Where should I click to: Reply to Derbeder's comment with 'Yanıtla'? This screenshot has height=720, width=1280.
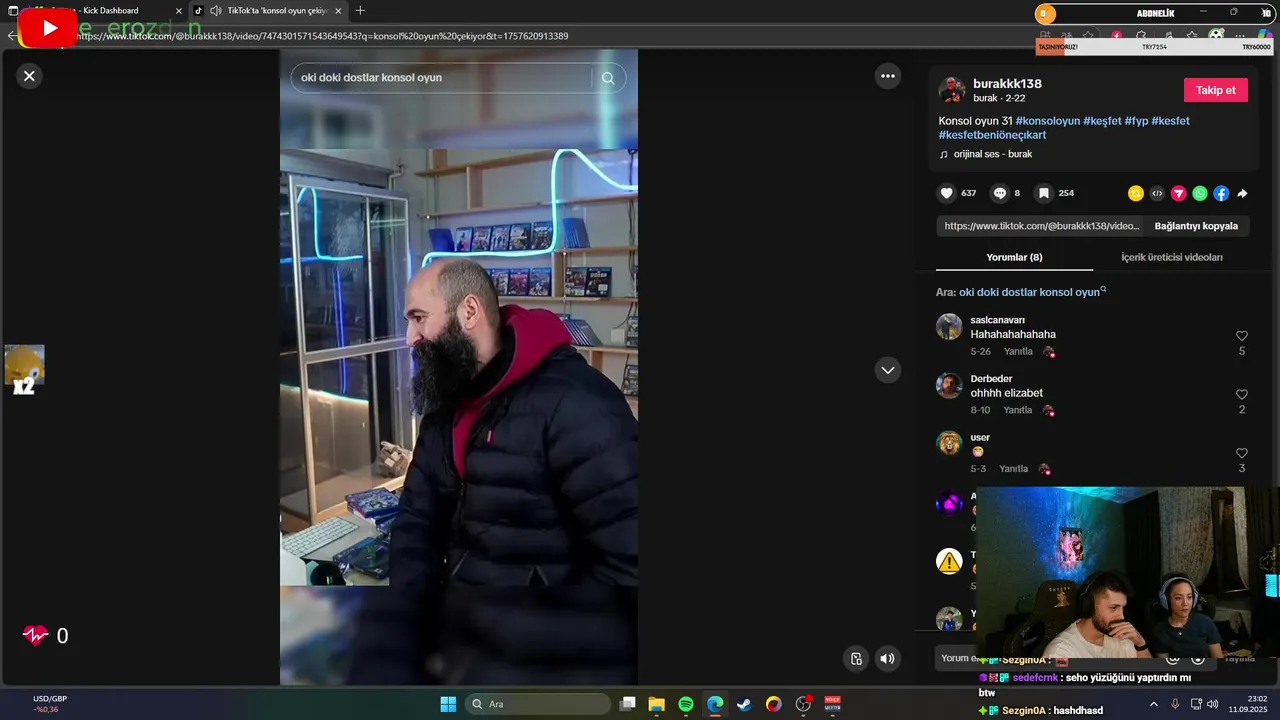1018,411
